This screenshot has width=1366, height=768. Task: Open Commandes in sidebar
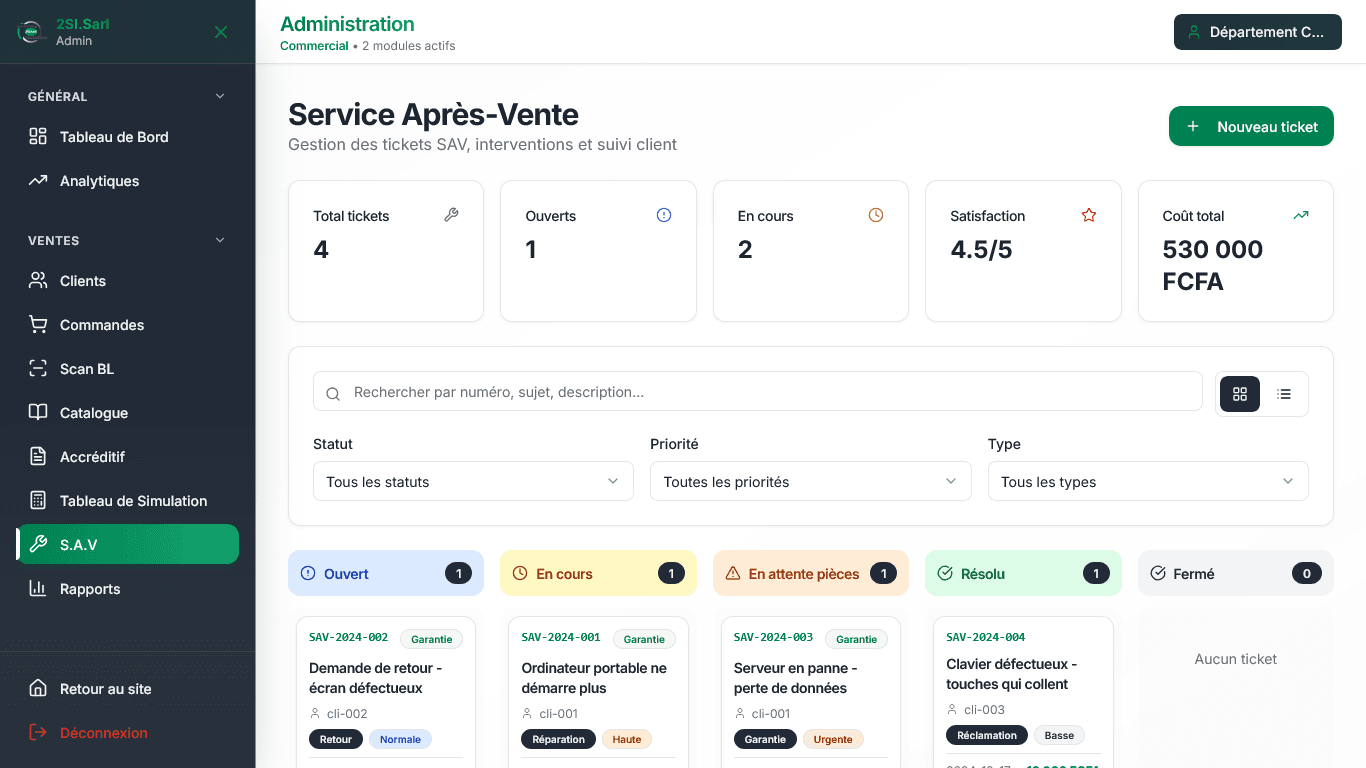[128, 325]
